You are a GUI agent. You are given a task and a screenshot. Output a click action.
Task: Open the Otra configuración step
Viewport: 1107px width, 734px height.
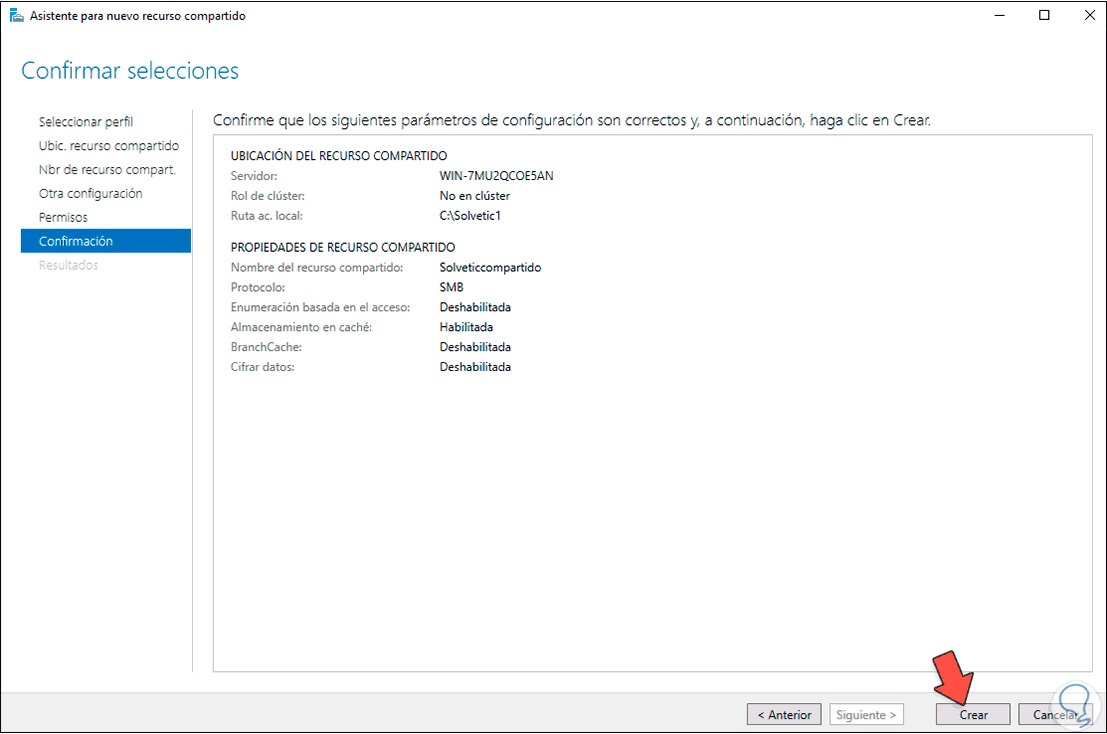click(x=89, y=193)
